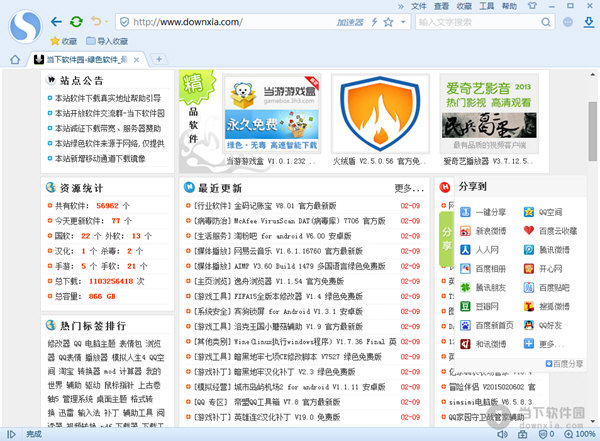Viewport: 600px width, 441px height.
Task: Click the ad-block shield counter in the status bar
Action: click(546, 434)
